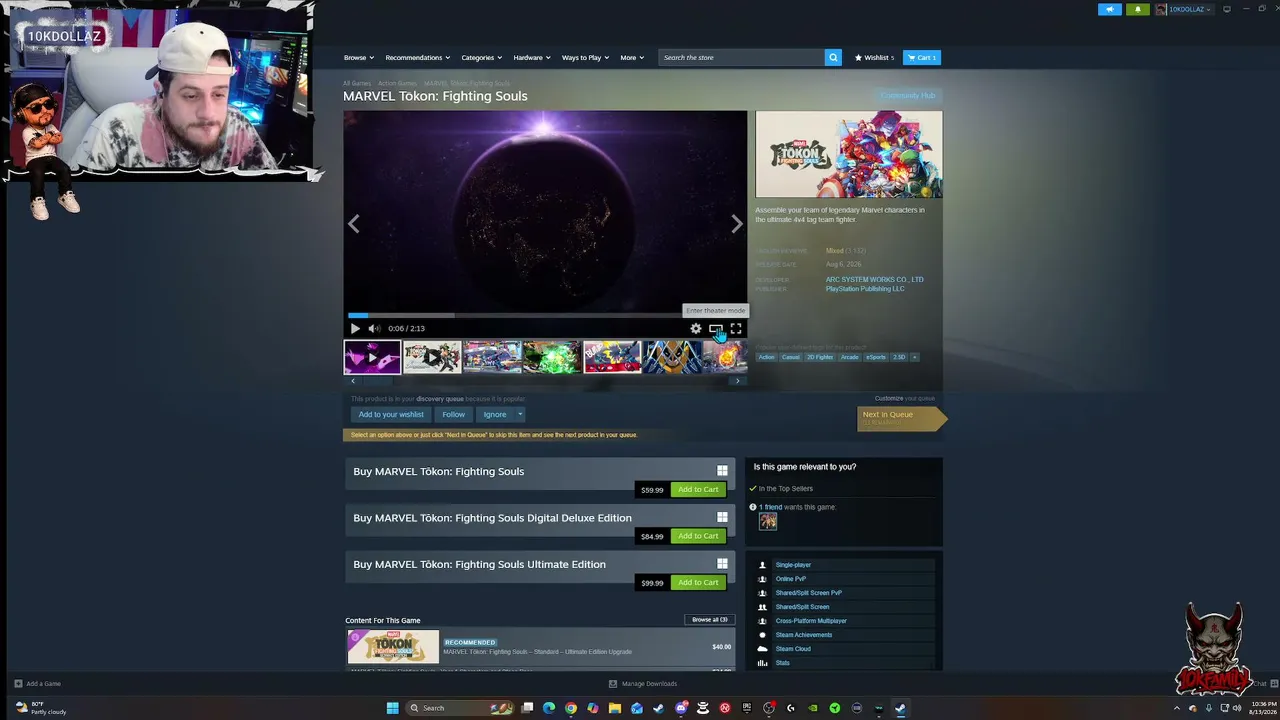The width and height of the screenshot is (1280, 720).
Task: Open friend avatar who wants this game
Action: coord(768,521)
